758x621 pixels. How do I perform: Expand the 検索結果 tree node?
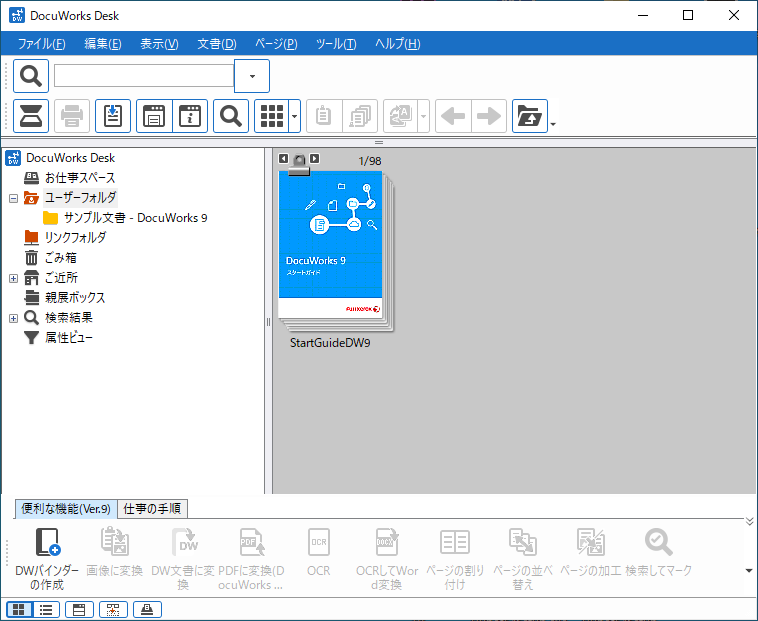(x=14, y=318)
